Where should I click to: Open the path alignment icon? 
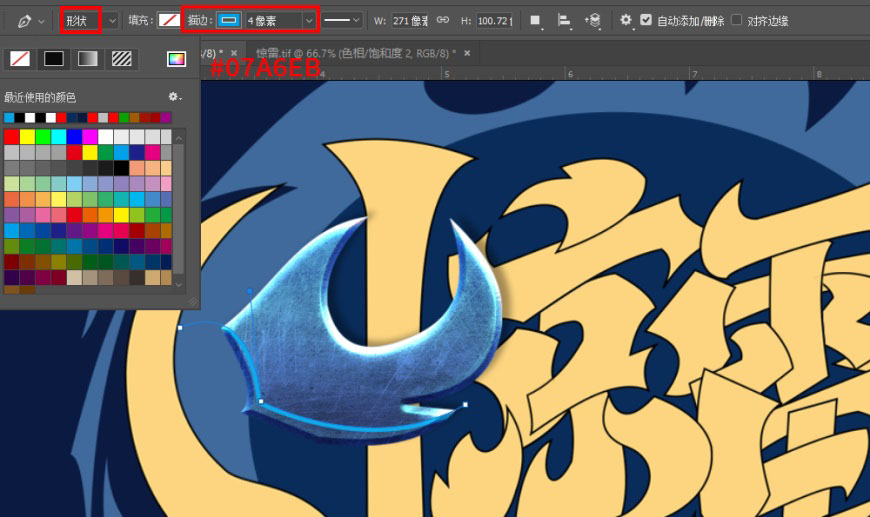pyautogui.click(x=564, y=21)
